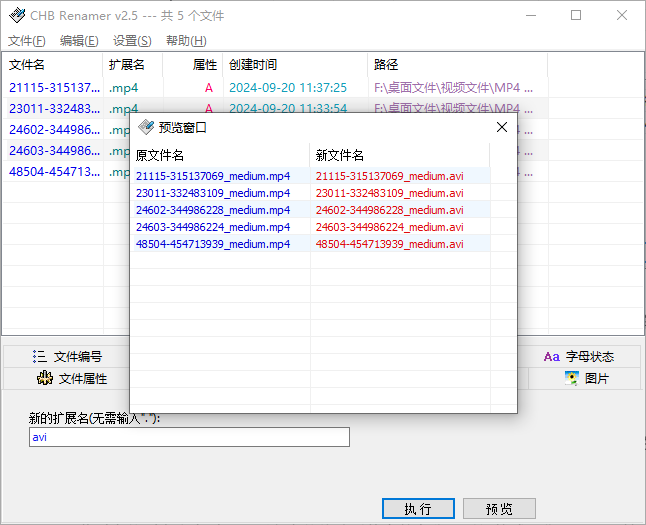
Task: Open the 编辑(E) menu
Action: [x=79, y=41]
